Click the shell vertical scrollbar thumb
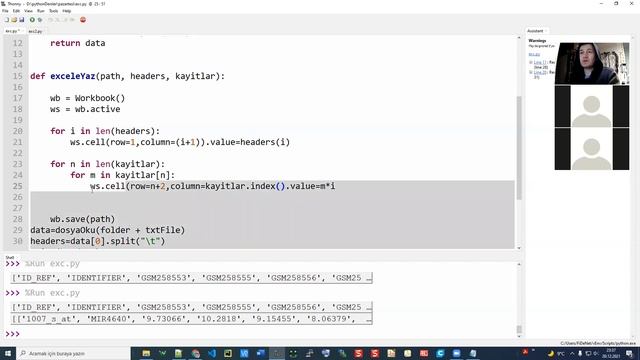640x360 pixels. coord(519,329)
